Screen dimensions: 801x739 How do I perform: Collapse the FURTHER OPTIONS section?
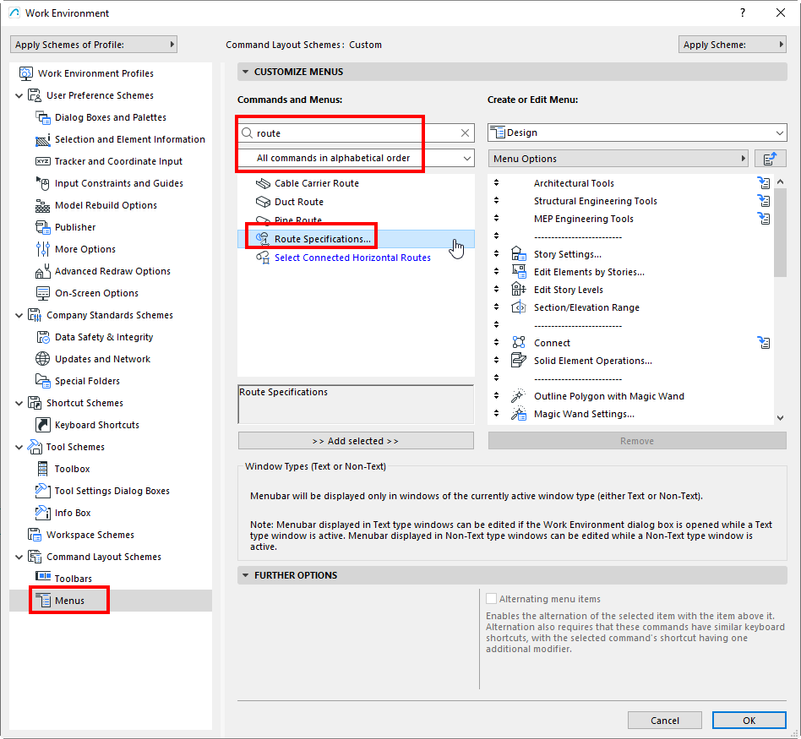245,576
